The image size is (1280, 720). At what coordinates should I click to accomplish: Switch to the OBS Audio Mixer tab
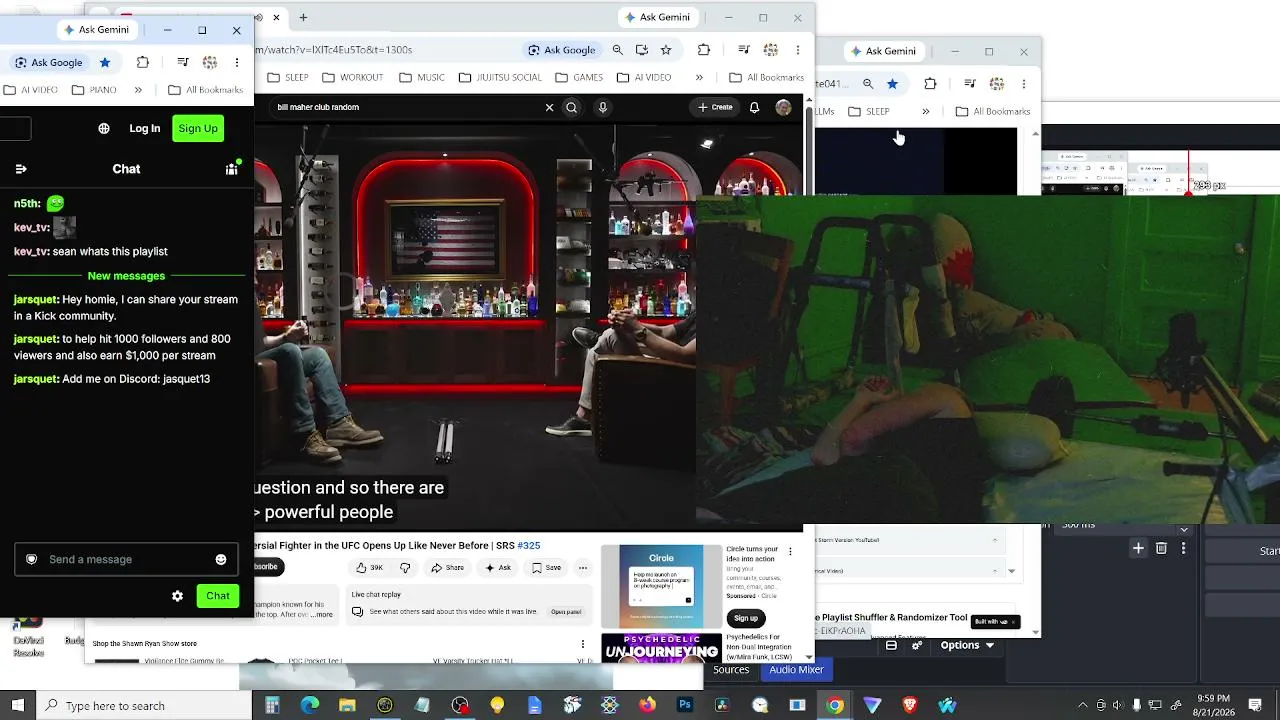(x=796, y=670)
